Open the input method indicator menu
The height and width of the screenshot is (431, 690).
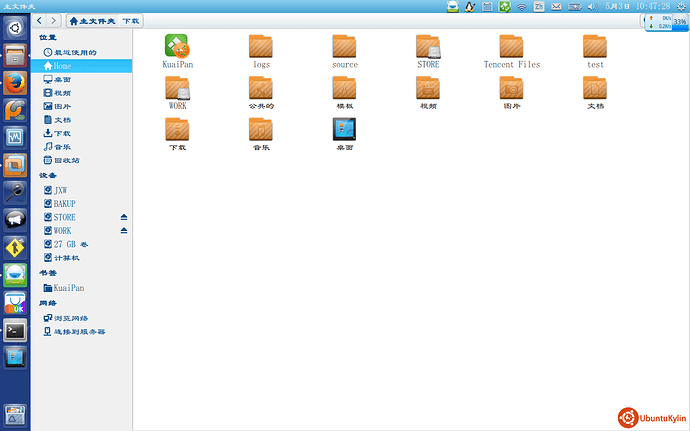539,7
